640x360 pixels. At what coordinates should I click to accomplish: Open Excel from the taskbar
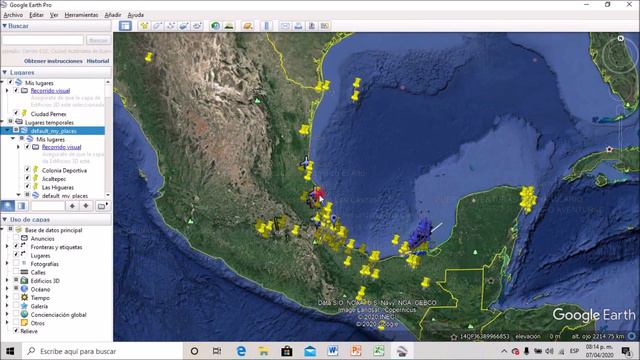tap(379, 351)
